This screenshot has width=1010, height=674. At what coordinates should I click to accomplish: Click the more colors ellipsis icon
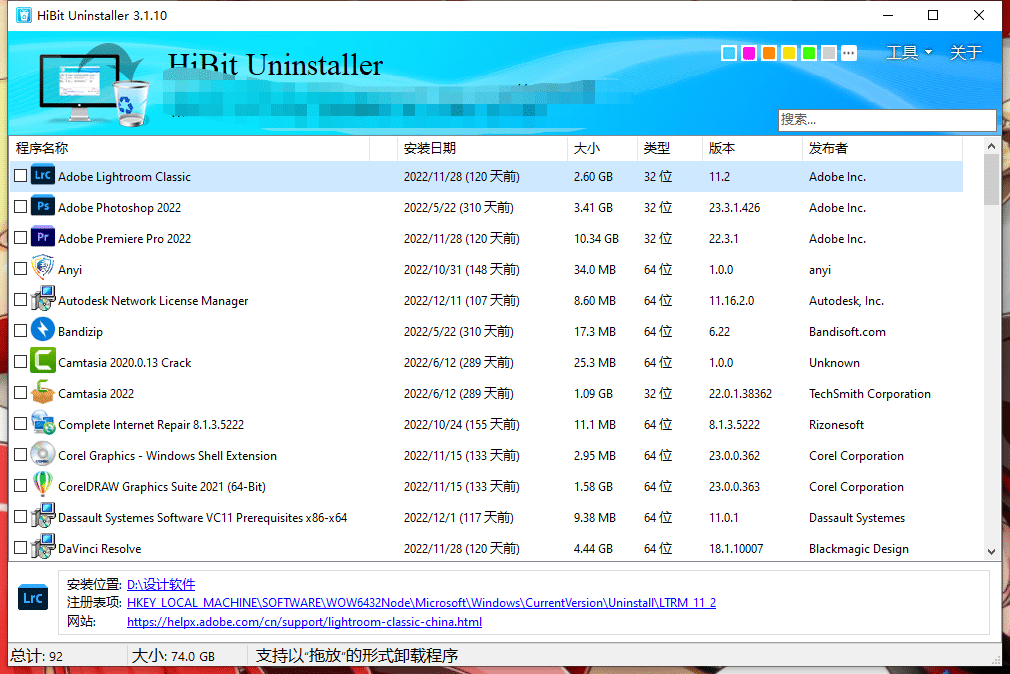(x=849, y=53)
